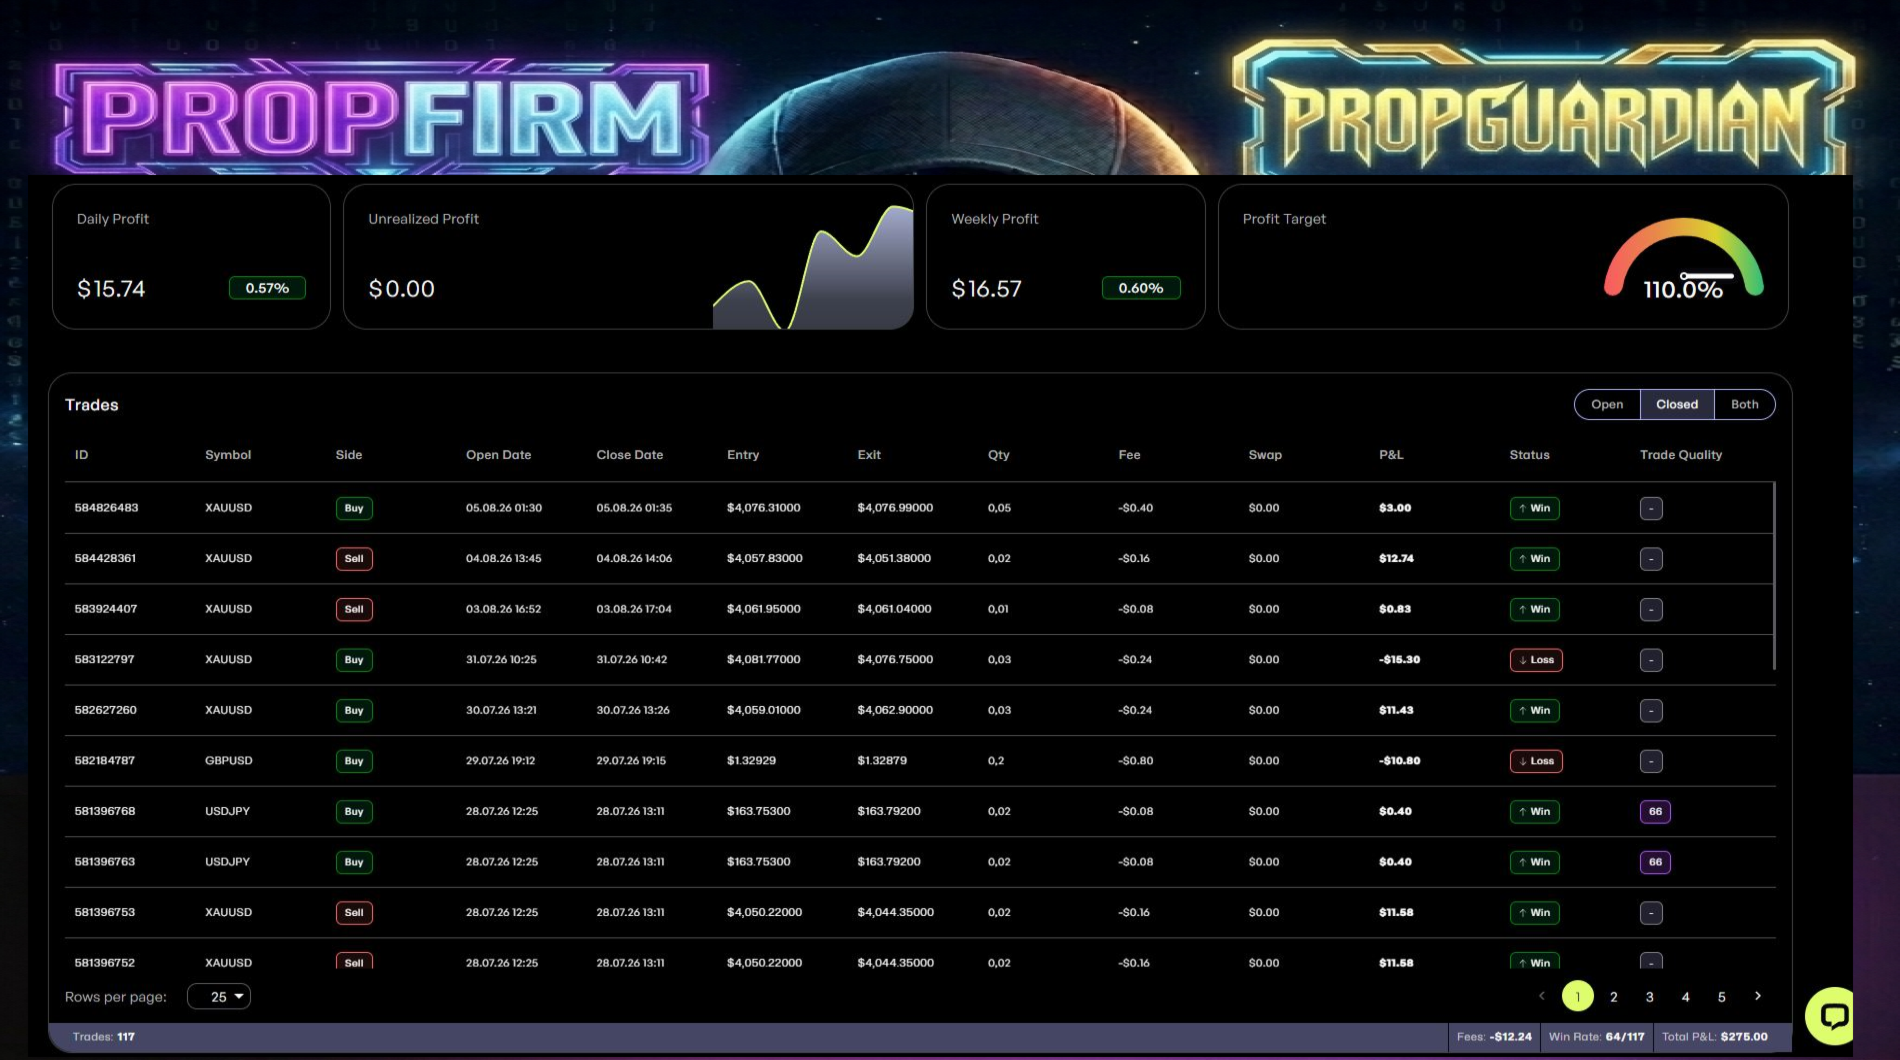The width and height of the screenshot is (1900, 1060).
Task: Open the trade quality badge on trade 582184787
Action: (1651, 761)
